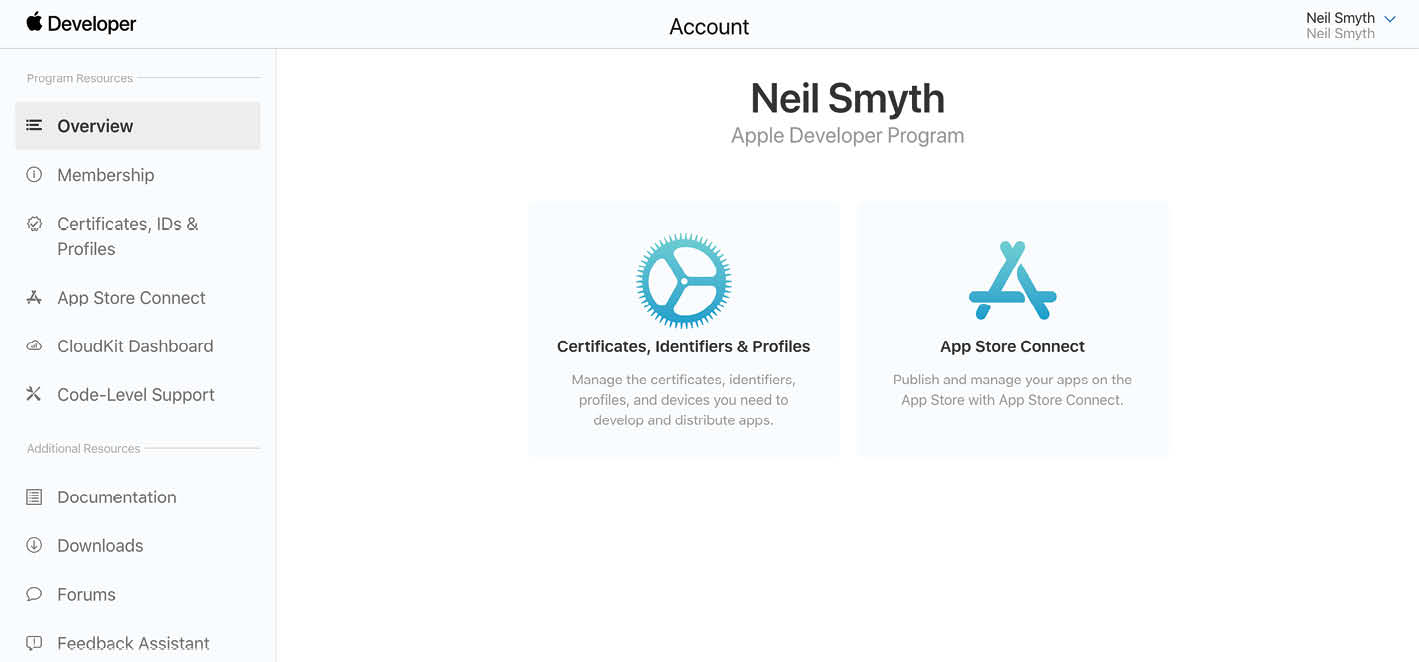The width and height of the screenshot is (1419, 662).
Task: Click the large App Store Connect logo
Action: (1013, 281)
